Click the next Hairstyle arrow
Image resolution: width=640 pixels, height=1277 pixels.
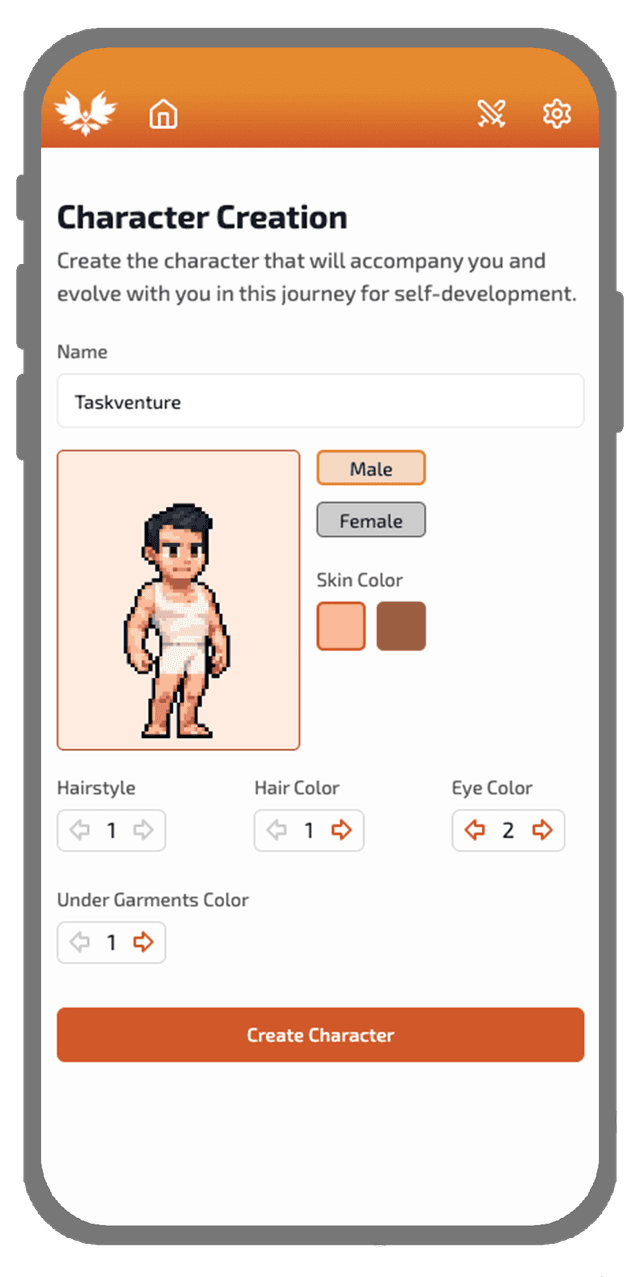coord(144,830)
